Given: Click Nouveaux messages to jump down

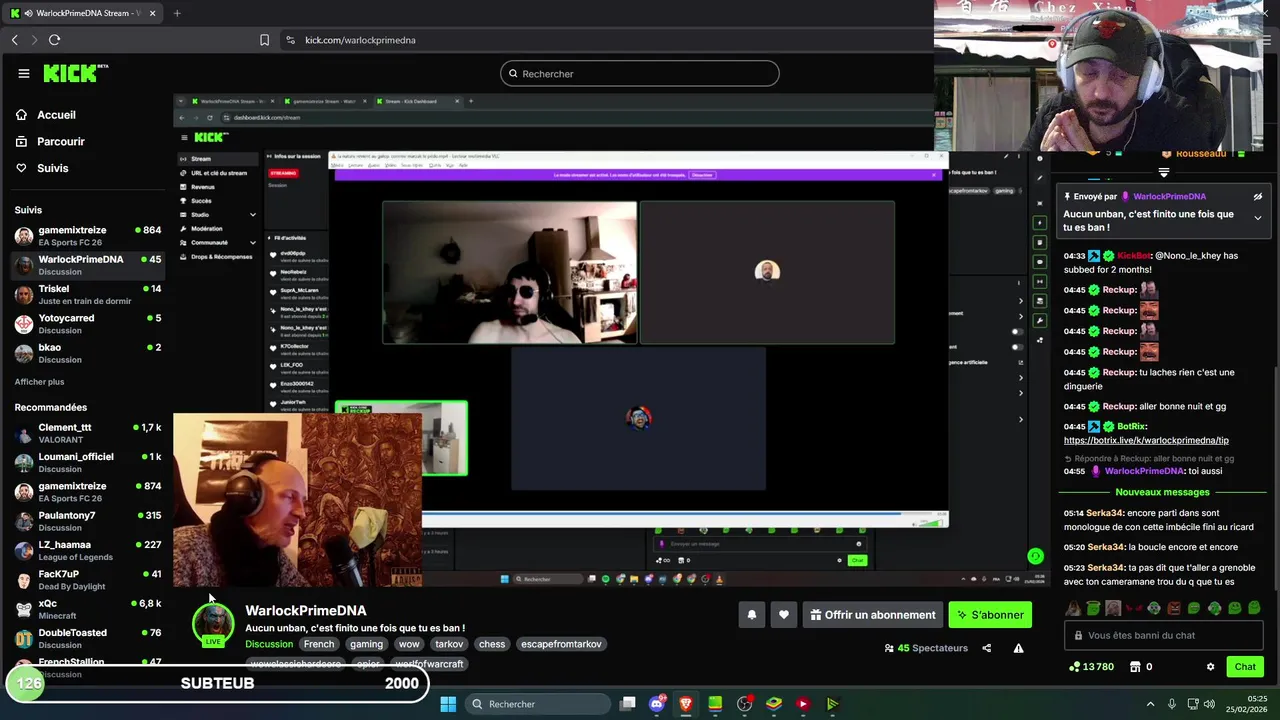Looking at the screenshot, I should pyautogui.click(x=1162, y=492).
